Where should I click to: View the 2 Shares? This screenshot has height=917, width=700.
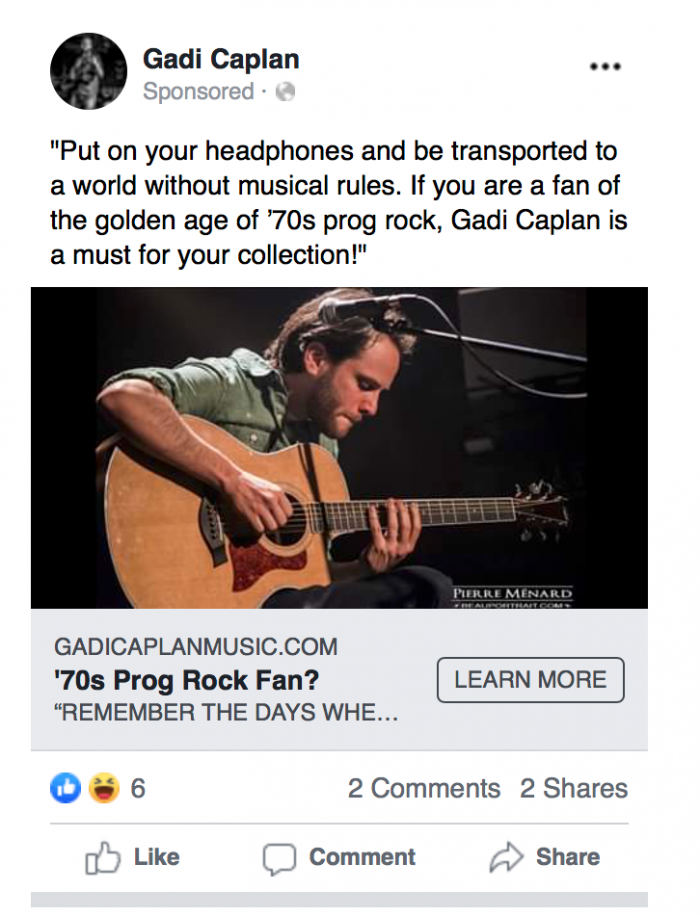click(x=574, y=788)
